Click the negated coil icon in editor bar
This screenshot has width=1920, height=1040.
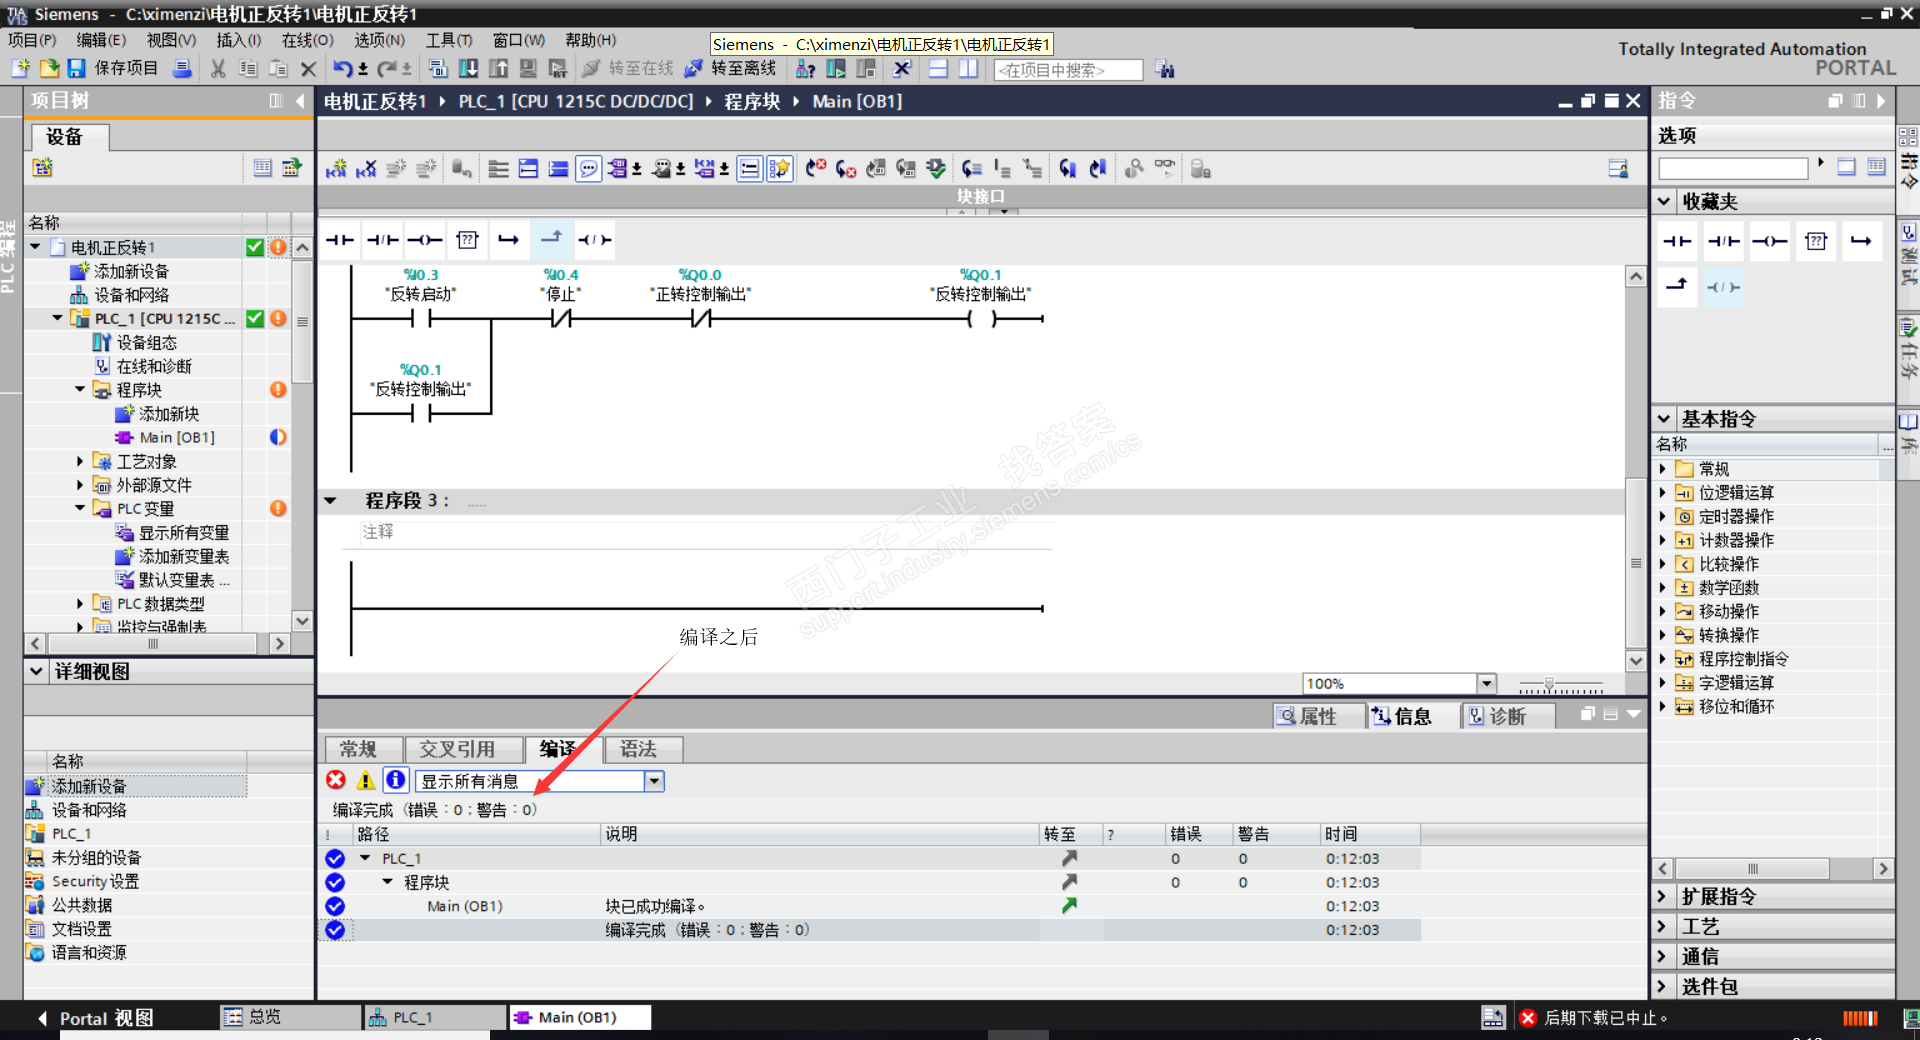[x=594, y=240]
